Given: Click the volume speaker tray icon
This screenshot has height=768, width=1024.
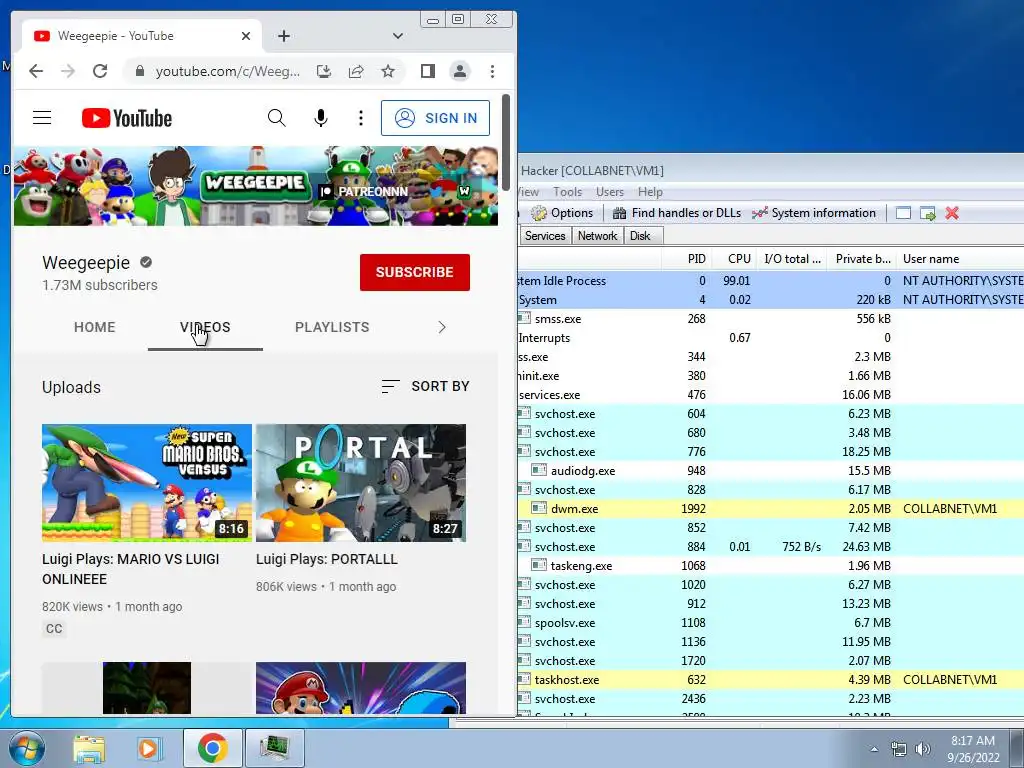Looking at the screenshot, I should (x=922, y=749).
